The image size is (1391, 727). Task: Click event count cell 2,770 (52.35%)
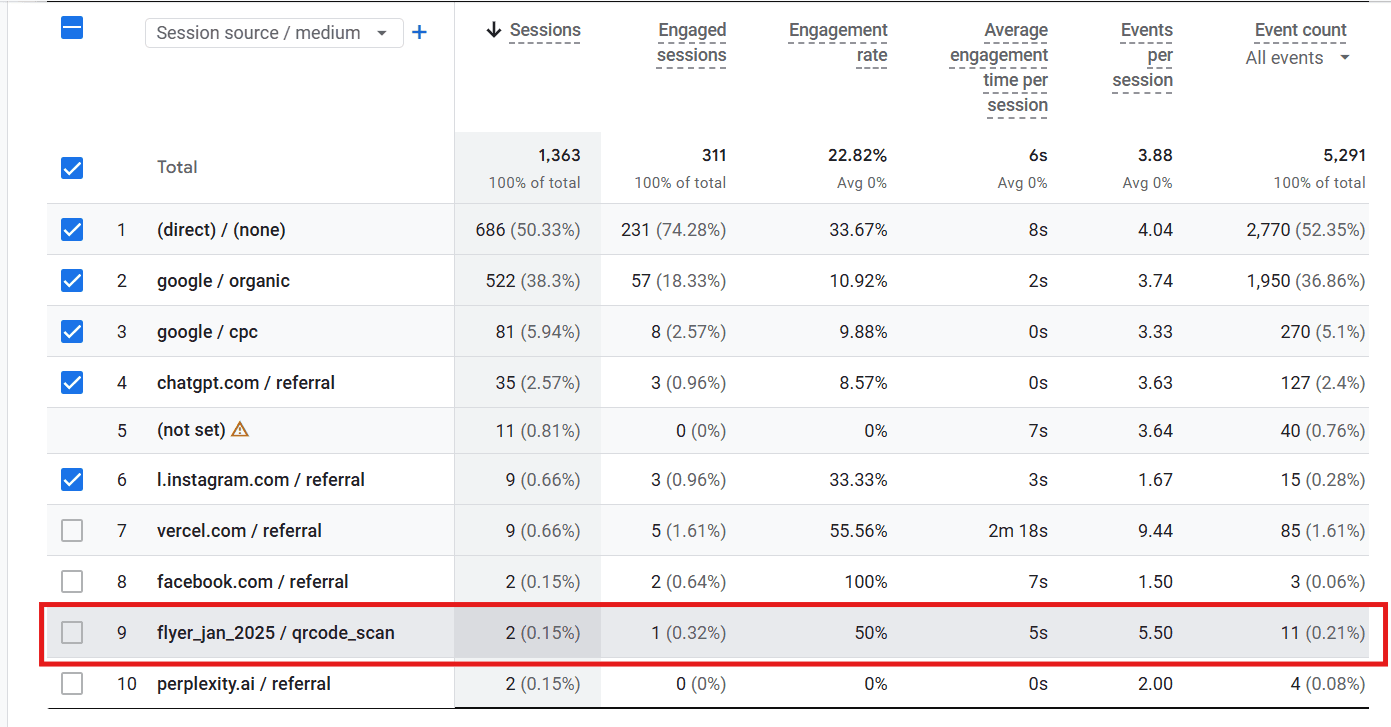click(1306, 230)
